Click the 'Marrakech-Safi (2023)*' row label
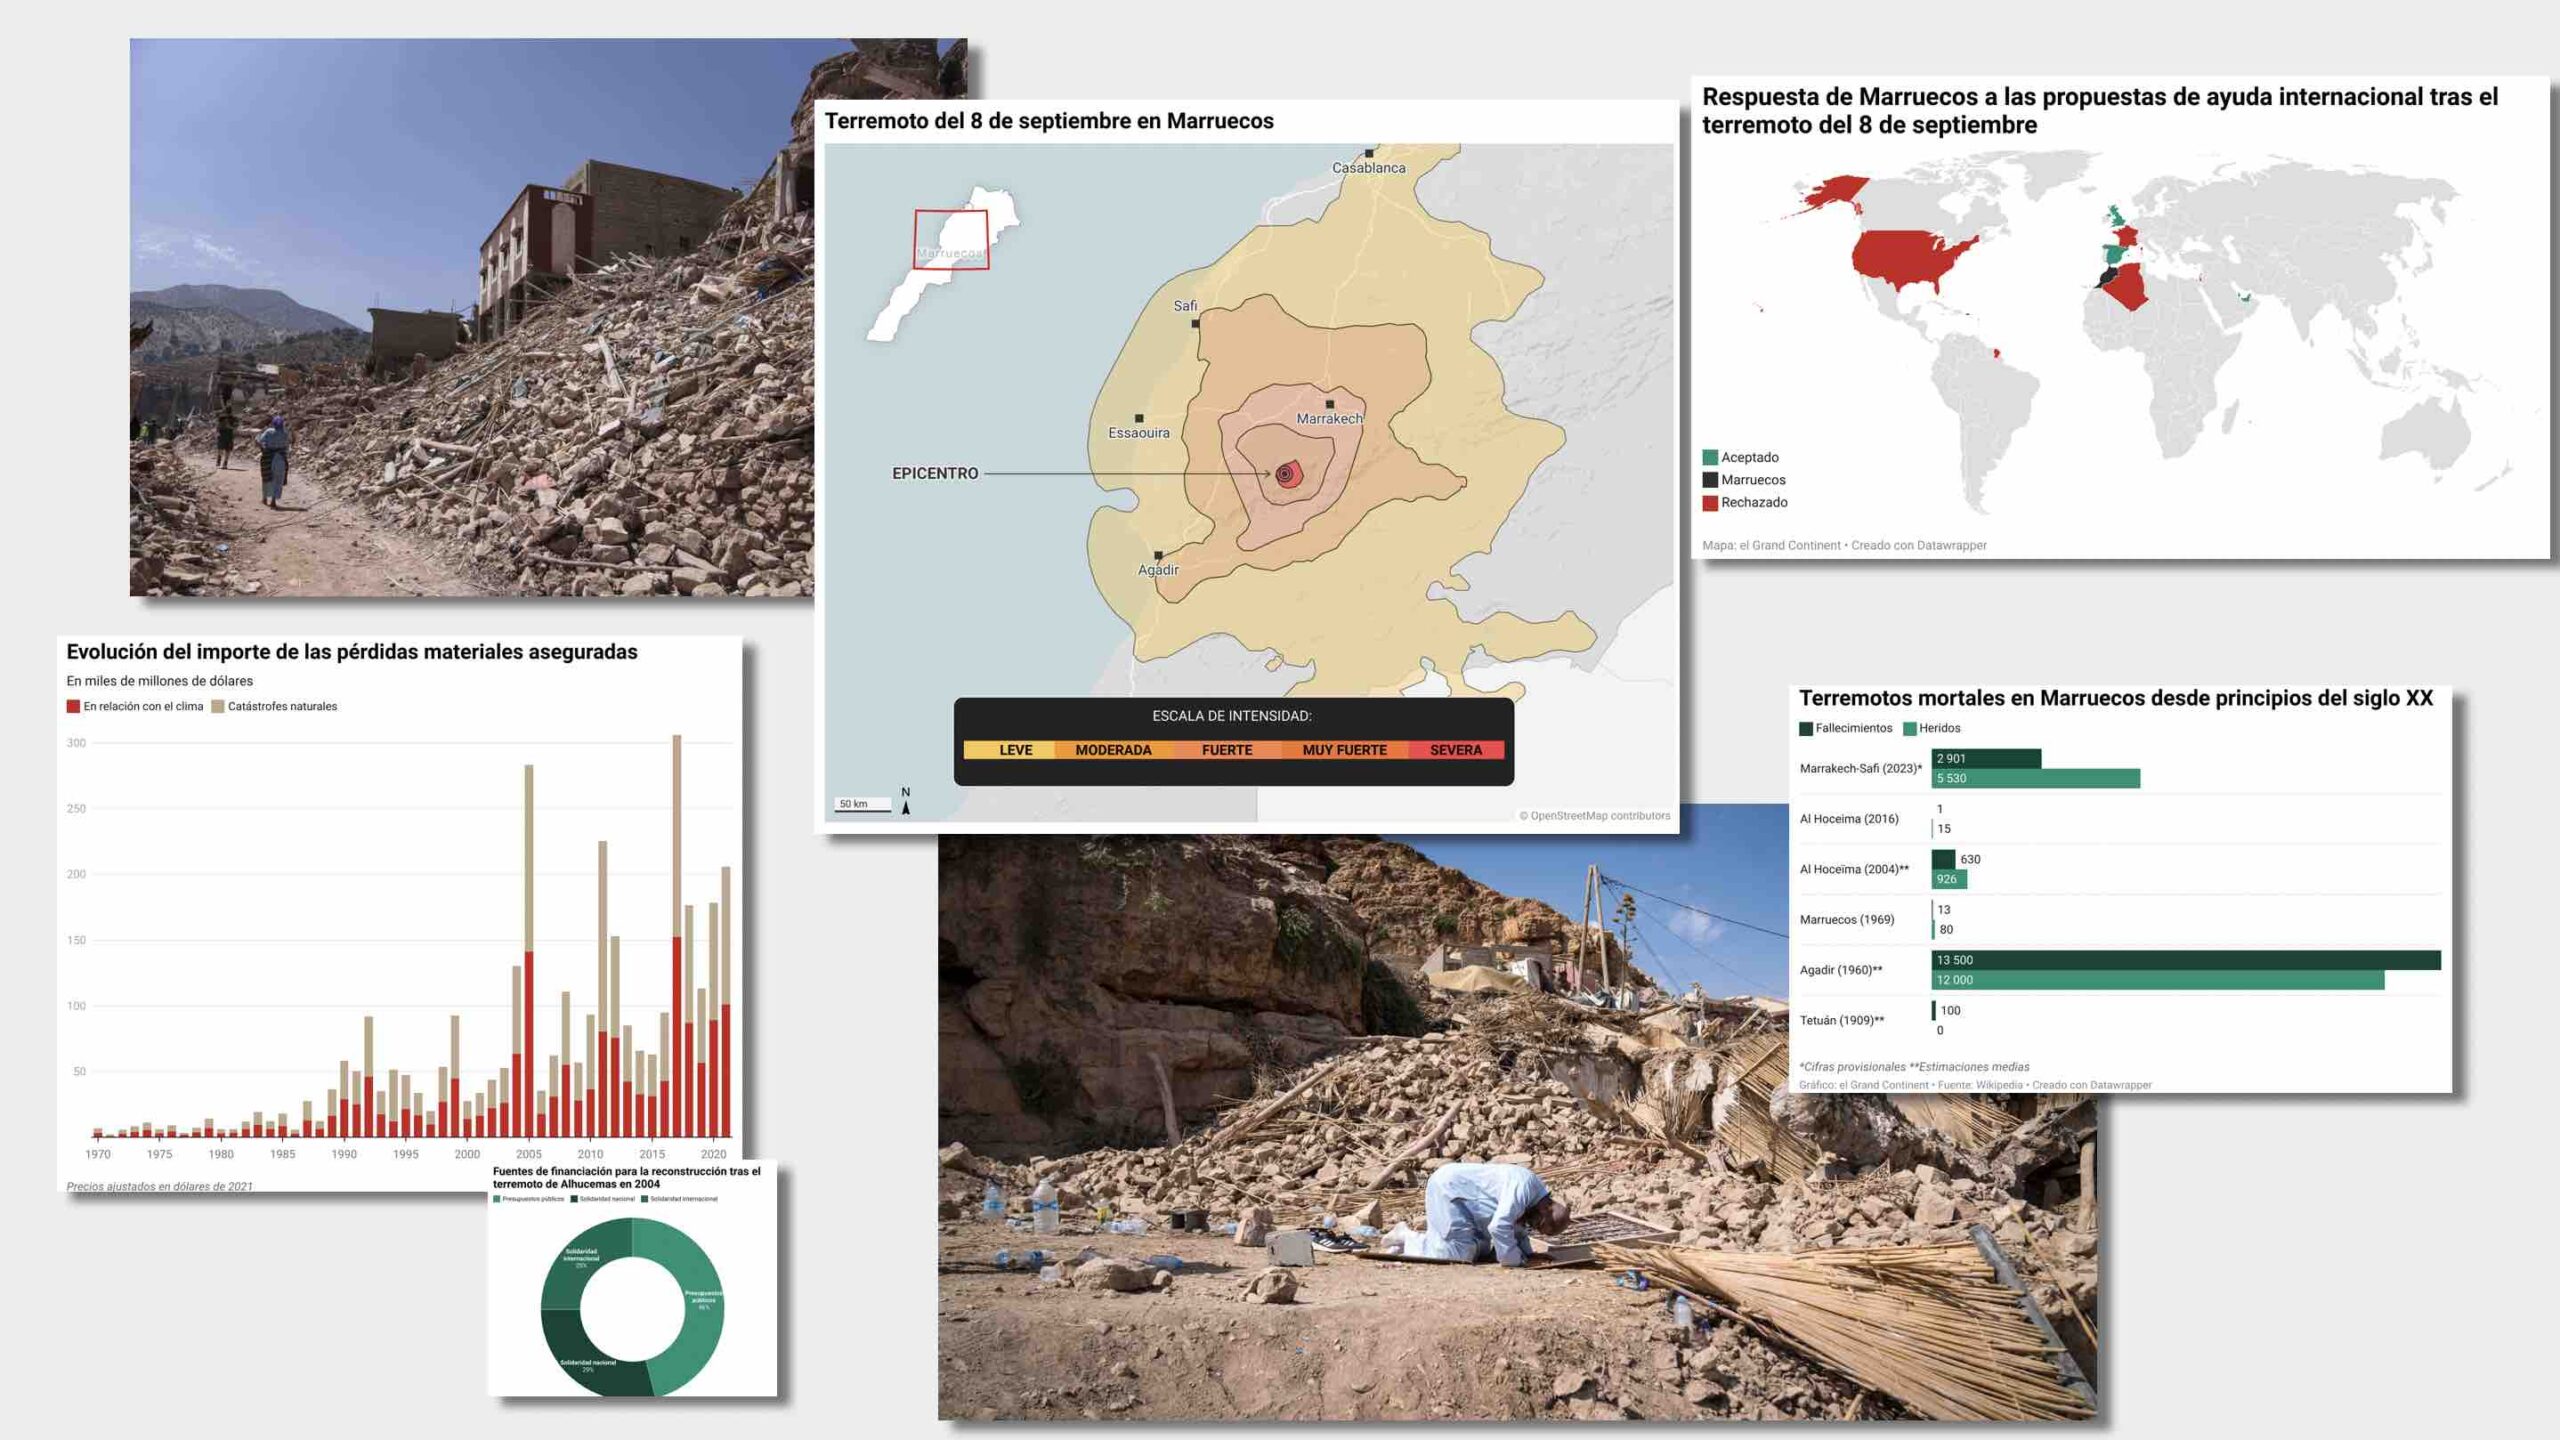The image size is (2560, 1440). [1860, 768]
